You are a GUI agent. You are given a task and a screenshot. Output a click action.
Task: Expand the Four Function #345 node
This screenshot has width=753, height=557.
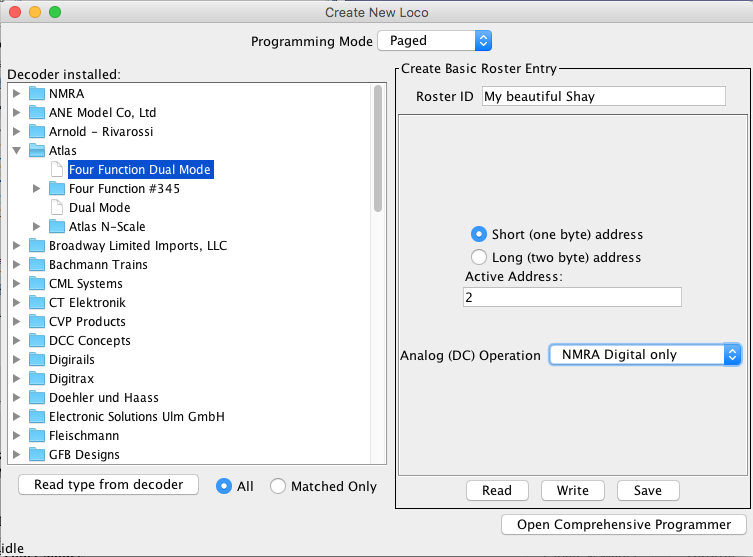[x=37, y=189]
